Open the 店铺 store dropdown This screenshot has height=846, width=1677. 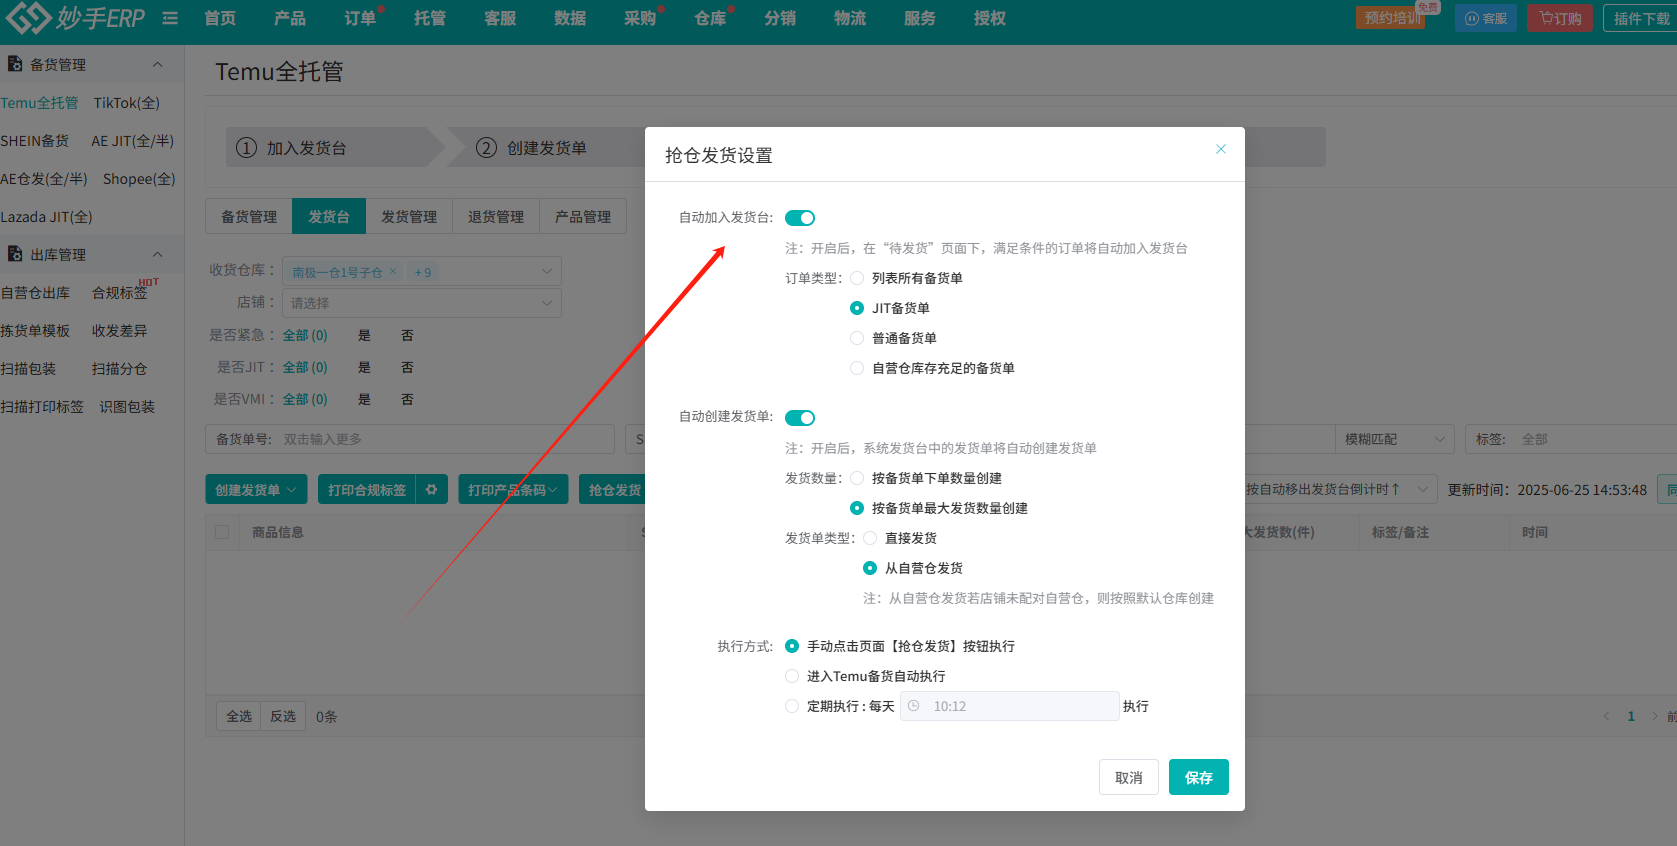(x=422, y=303)
